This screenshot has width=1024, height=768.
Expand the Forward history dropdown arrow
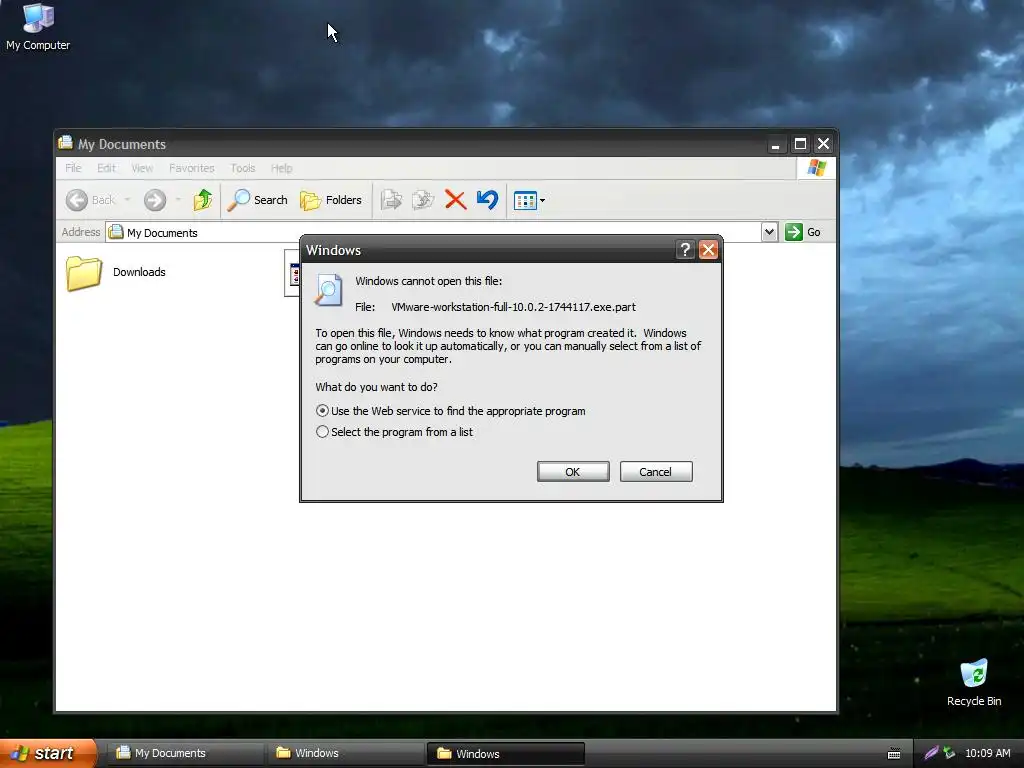tap(178, 200)
